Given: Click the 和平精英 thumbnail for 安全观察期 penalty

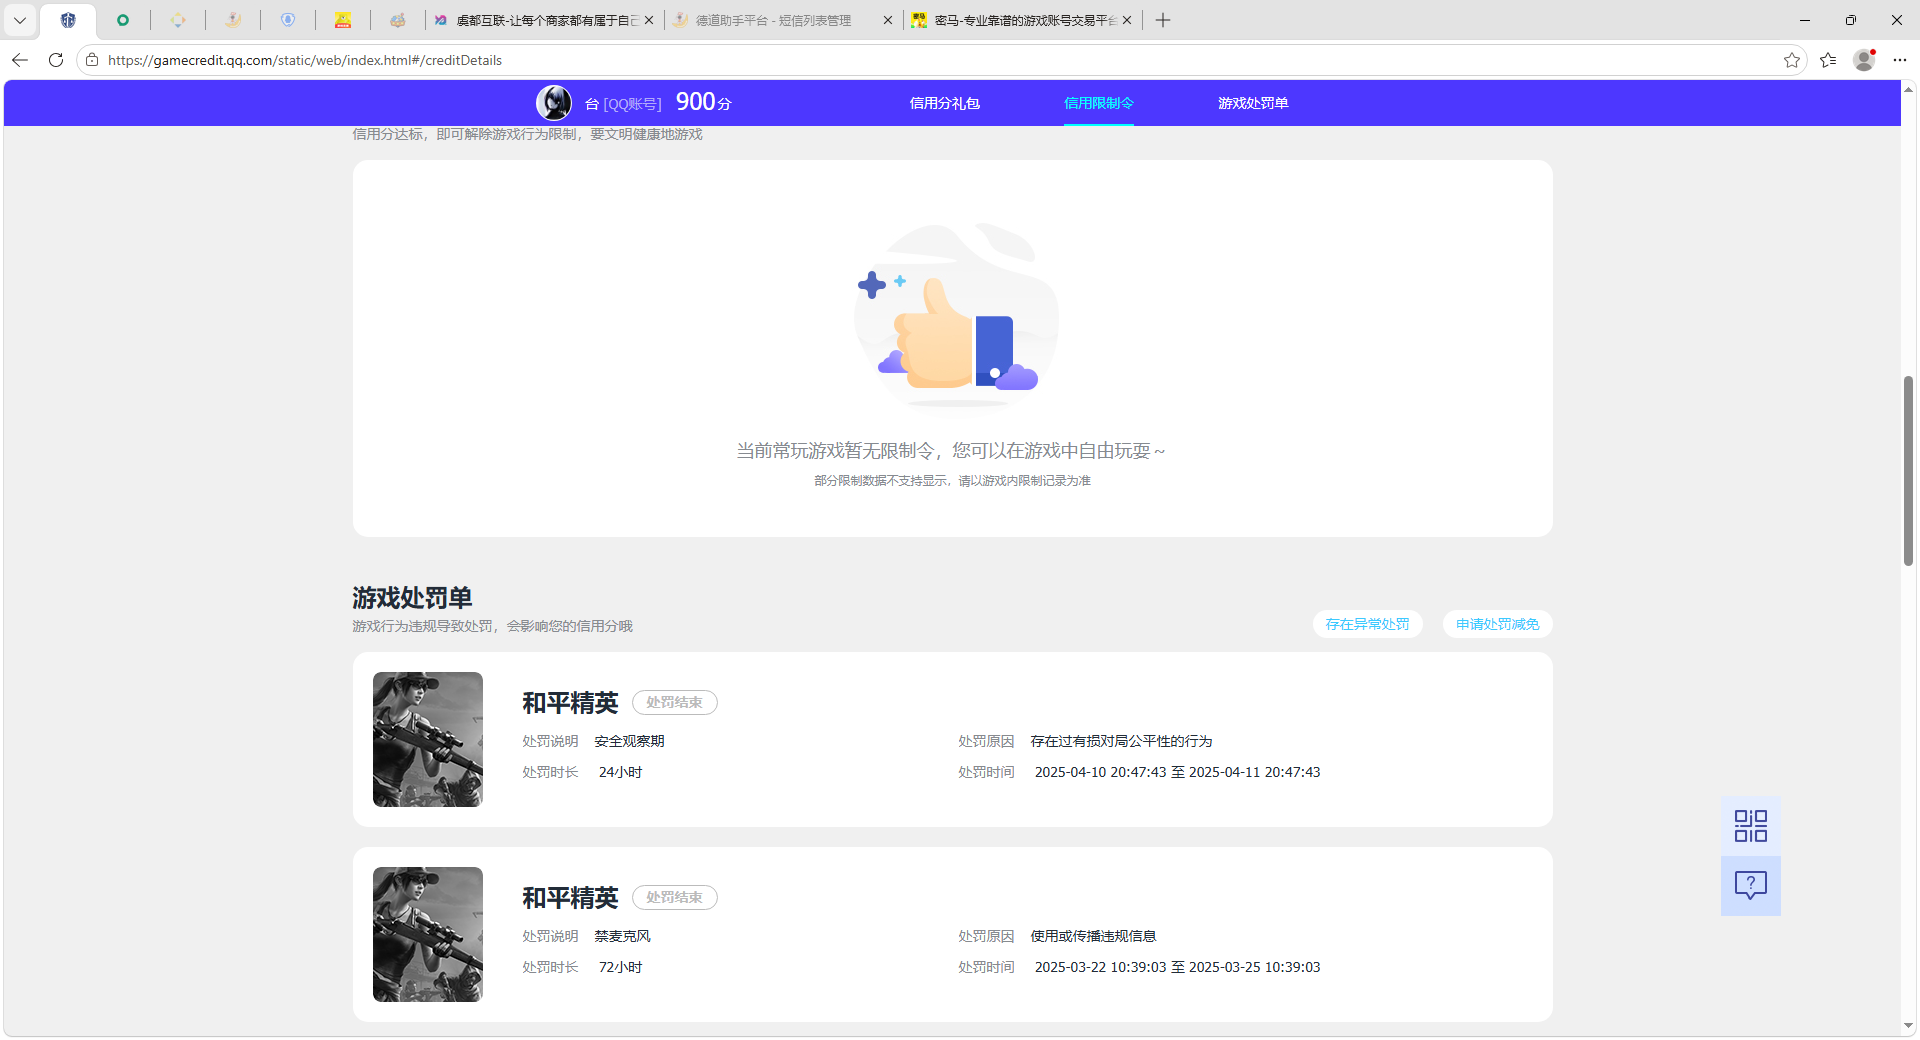Looking at the screenshot, I should (428, 739).
